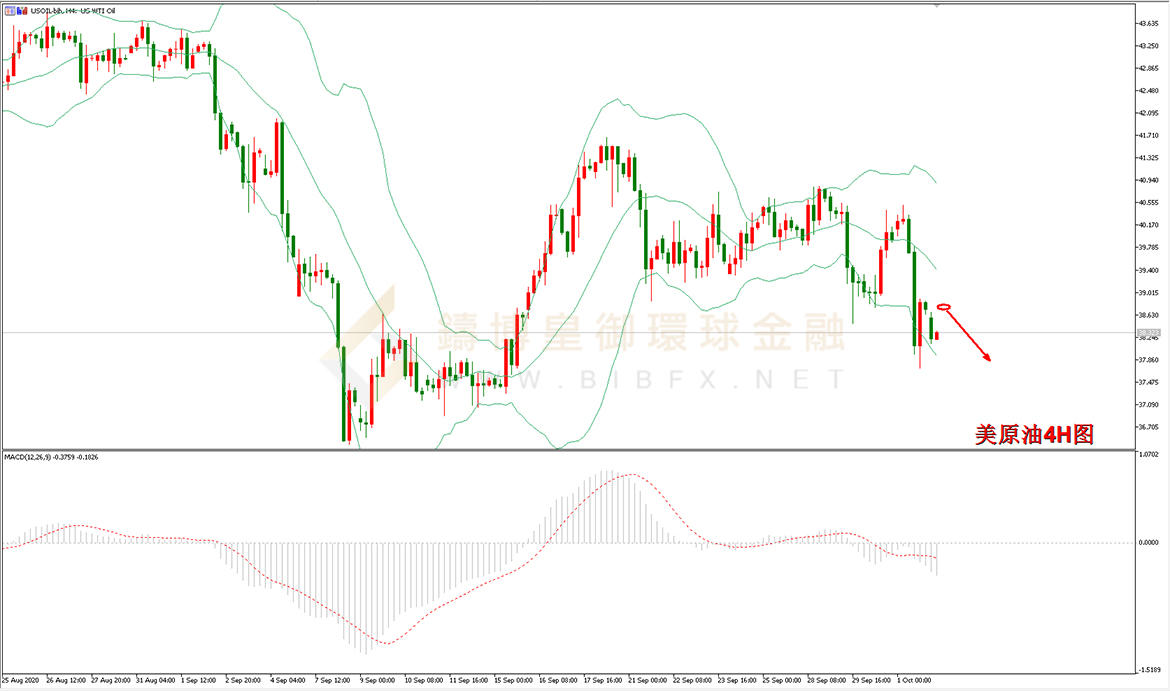Click the 43.635 price scale label

[x=1148, y=24]
